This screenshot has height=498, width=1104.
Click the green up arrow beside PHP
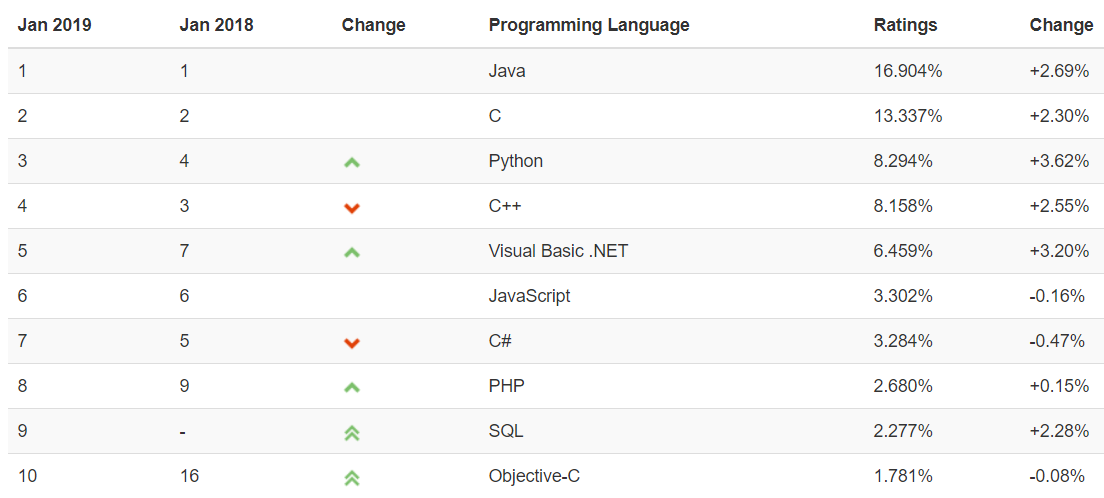[351, 387]
